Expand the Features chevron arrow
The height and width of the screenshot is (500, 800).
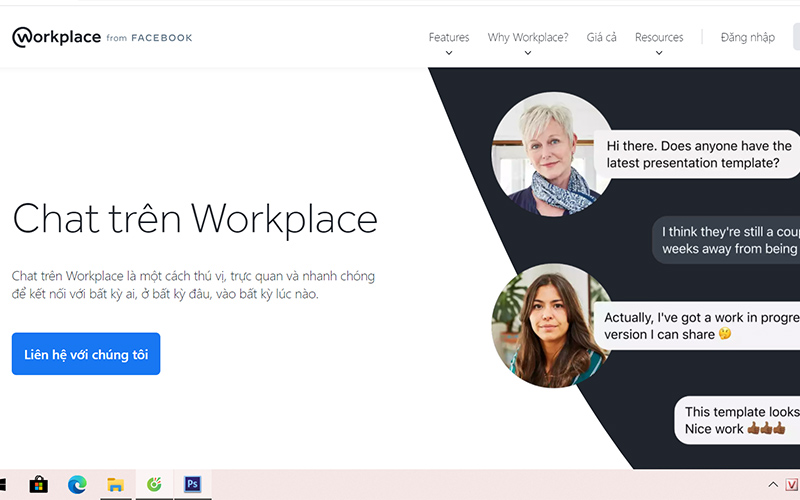(x=449, y=53)
